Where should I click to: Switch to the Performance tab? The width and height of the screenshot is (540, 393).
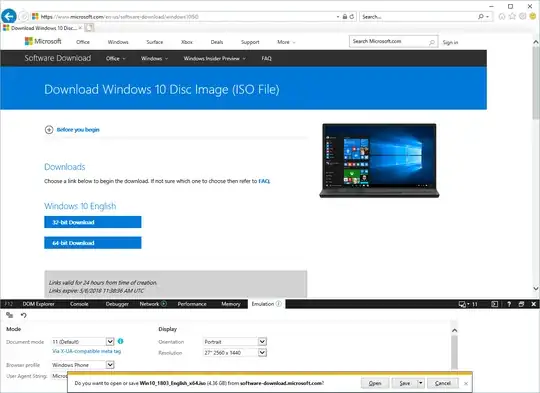[192, 304]
